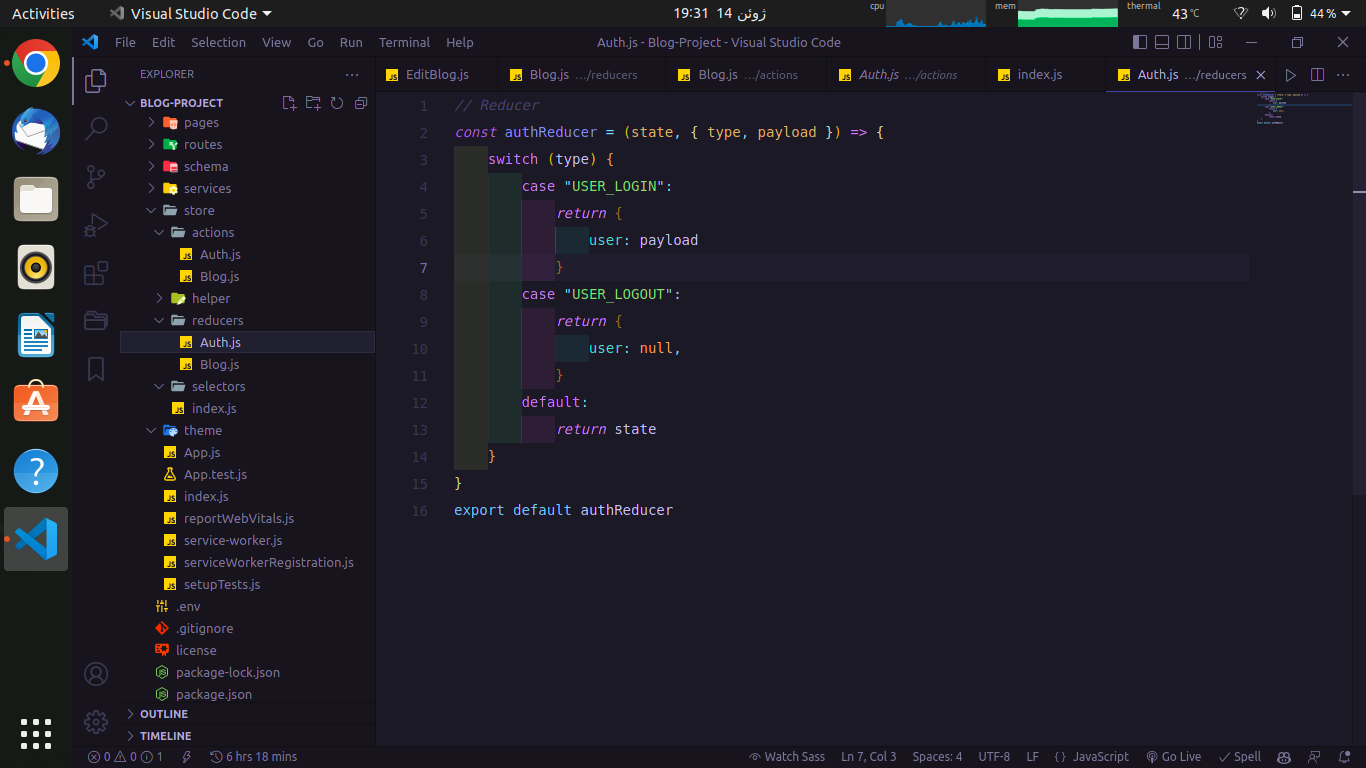The height and width of the screenshot is (768, 1366).
Task: Open the Extensions view
Action: 96,272
